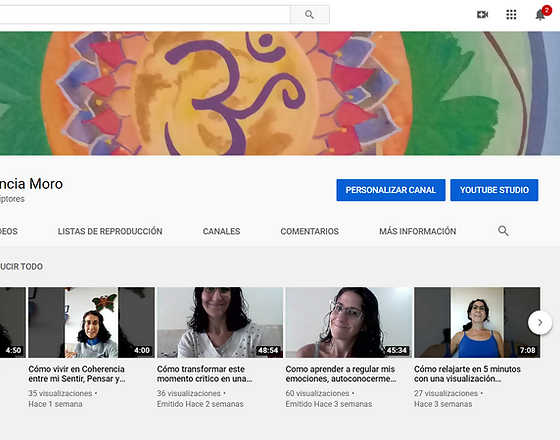Viewport: 560px width, 440px height.
Task: Open title Cómo relajarte en 5 minutos
Action: [x=467, y=374]
